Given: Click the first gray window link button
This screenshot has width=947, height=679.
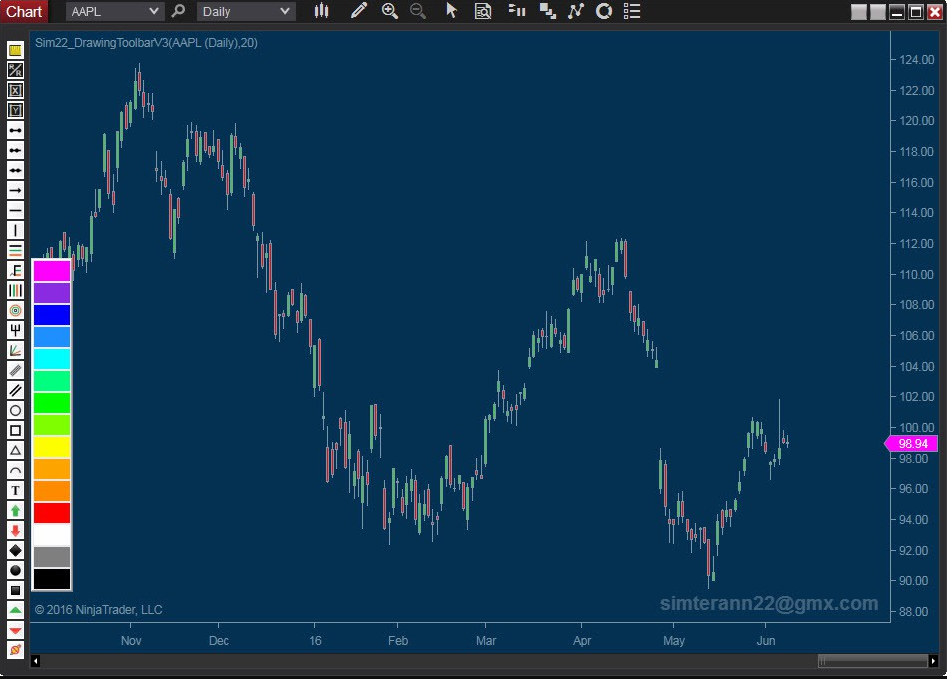Looking at the screenshot, I should [858, 11].
